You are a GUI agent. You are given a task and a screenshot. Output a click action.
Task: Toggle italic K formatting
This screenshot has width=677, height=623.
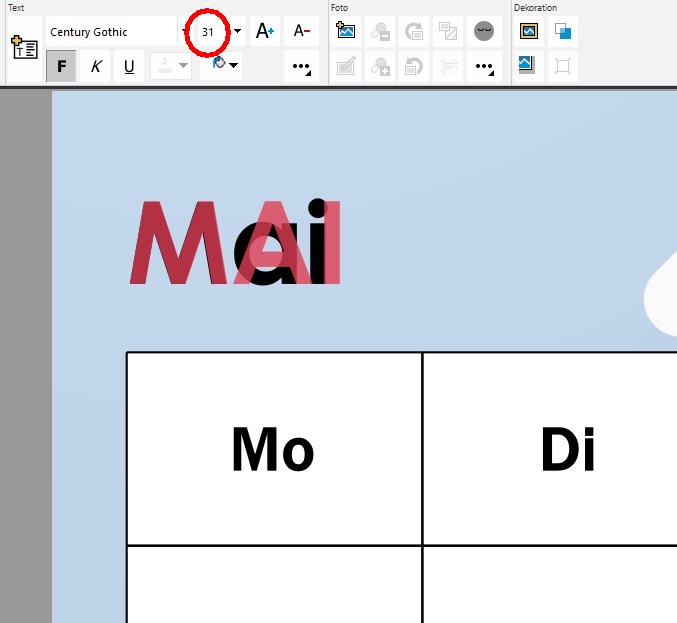[95, 66]
